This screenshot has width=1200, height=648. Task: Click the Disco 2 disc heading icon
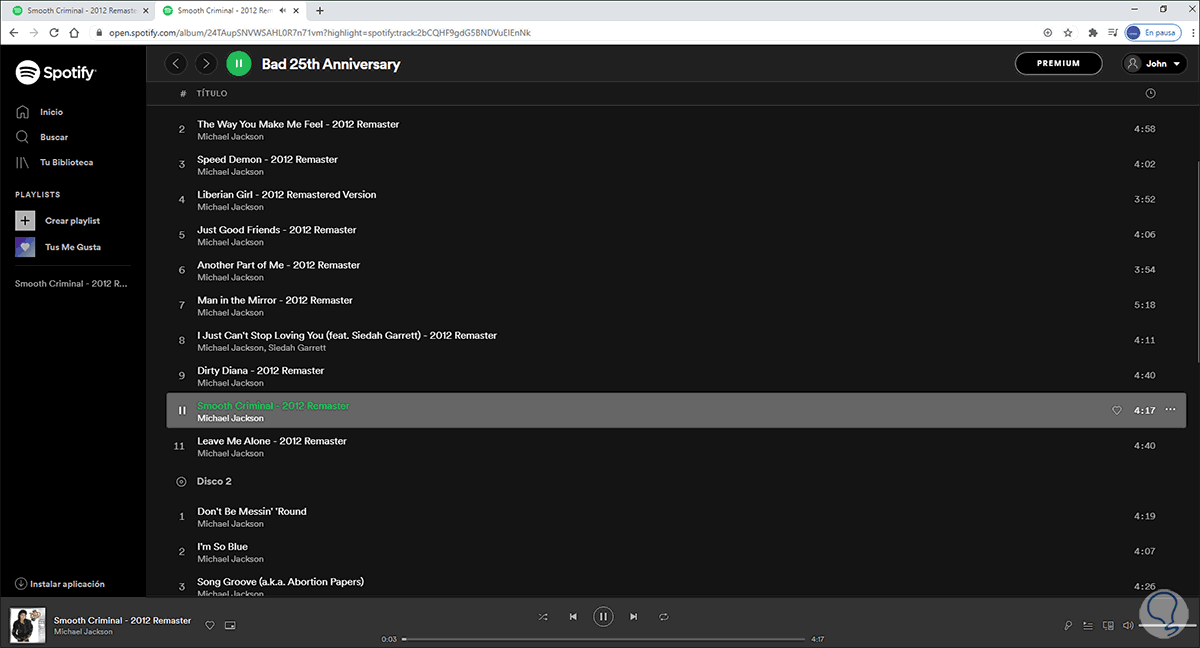pyautogui.click(x=181, y=481)
